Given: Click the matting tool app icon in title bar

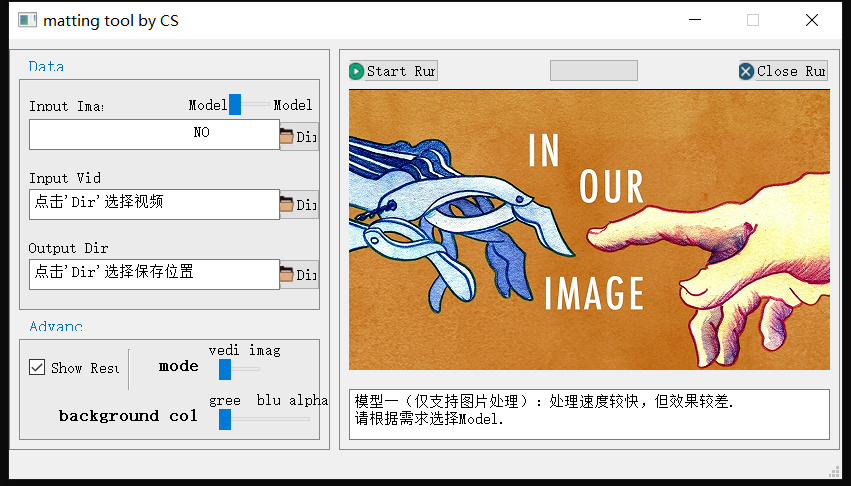Looking at the screenshot, I should (x=27, y=20).
